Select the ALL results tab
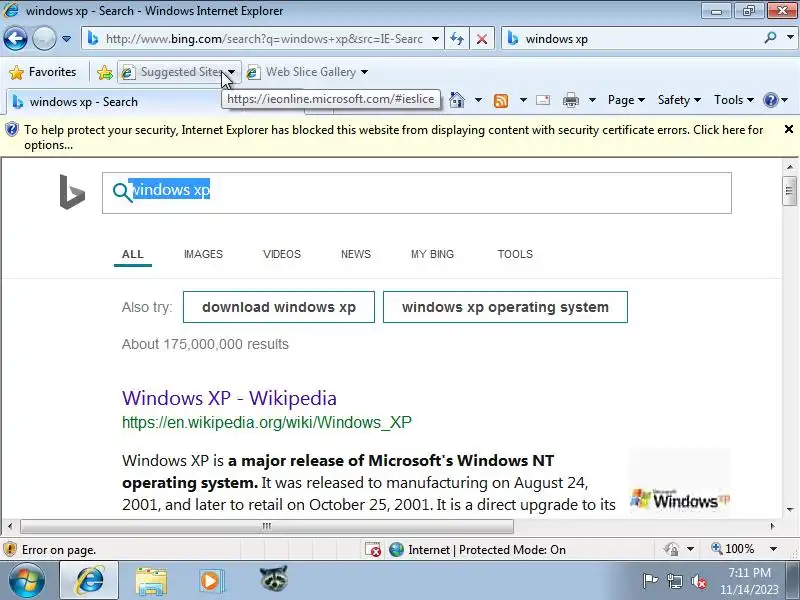 click(133, 254)
